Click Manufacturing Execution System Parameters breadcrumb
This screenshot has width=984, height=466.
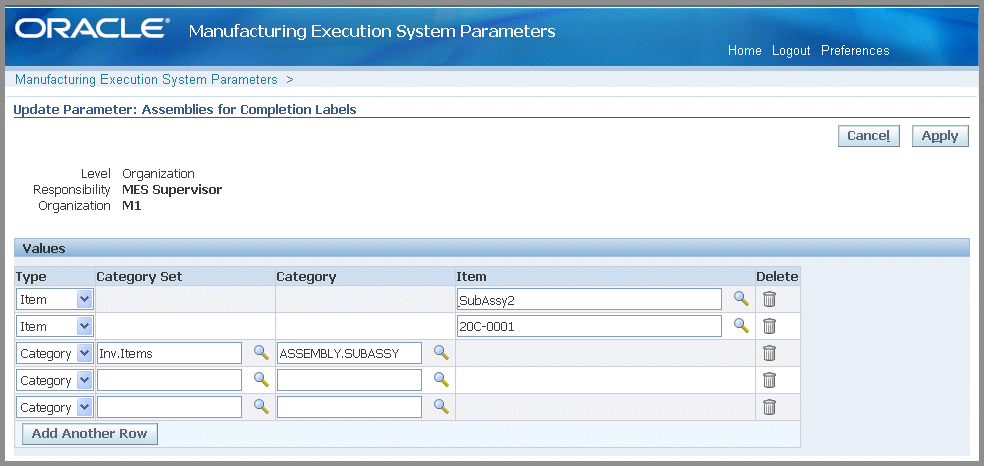pos(146,80)
